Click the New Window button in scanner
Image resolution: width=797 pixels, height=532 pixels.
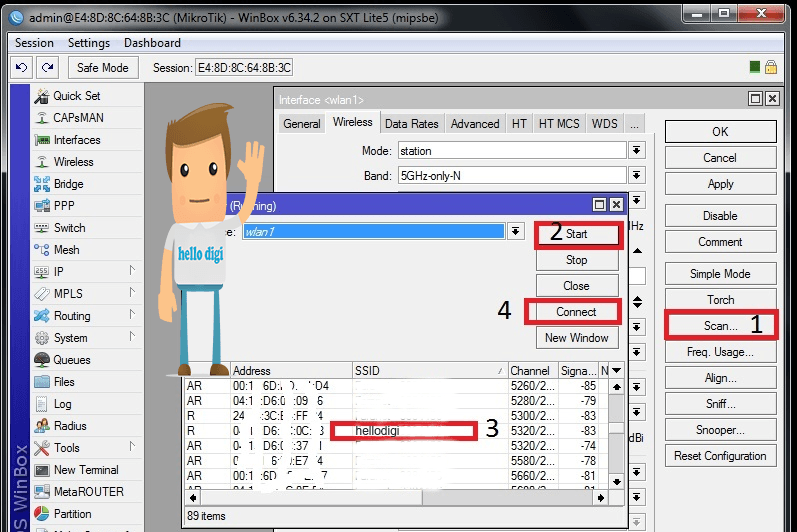coord(577,338)
